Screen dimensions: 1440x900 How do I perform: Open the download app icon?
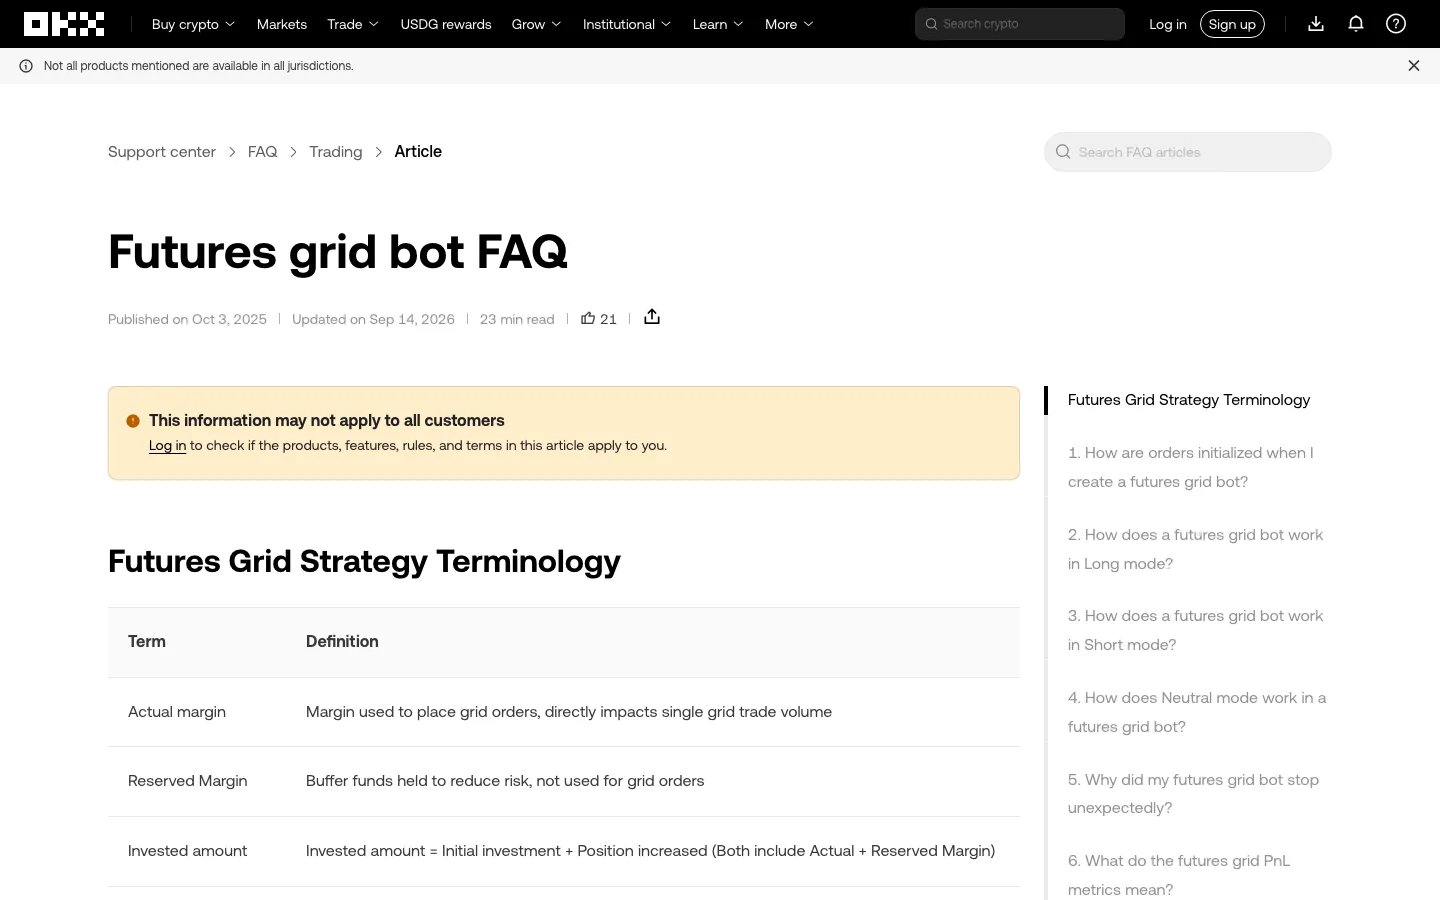[1316, 24]
